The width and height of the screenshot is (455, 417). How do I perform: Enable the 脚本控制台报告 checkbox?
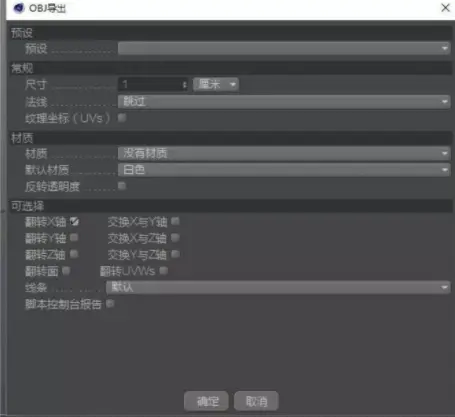click(x=110, y=303)
